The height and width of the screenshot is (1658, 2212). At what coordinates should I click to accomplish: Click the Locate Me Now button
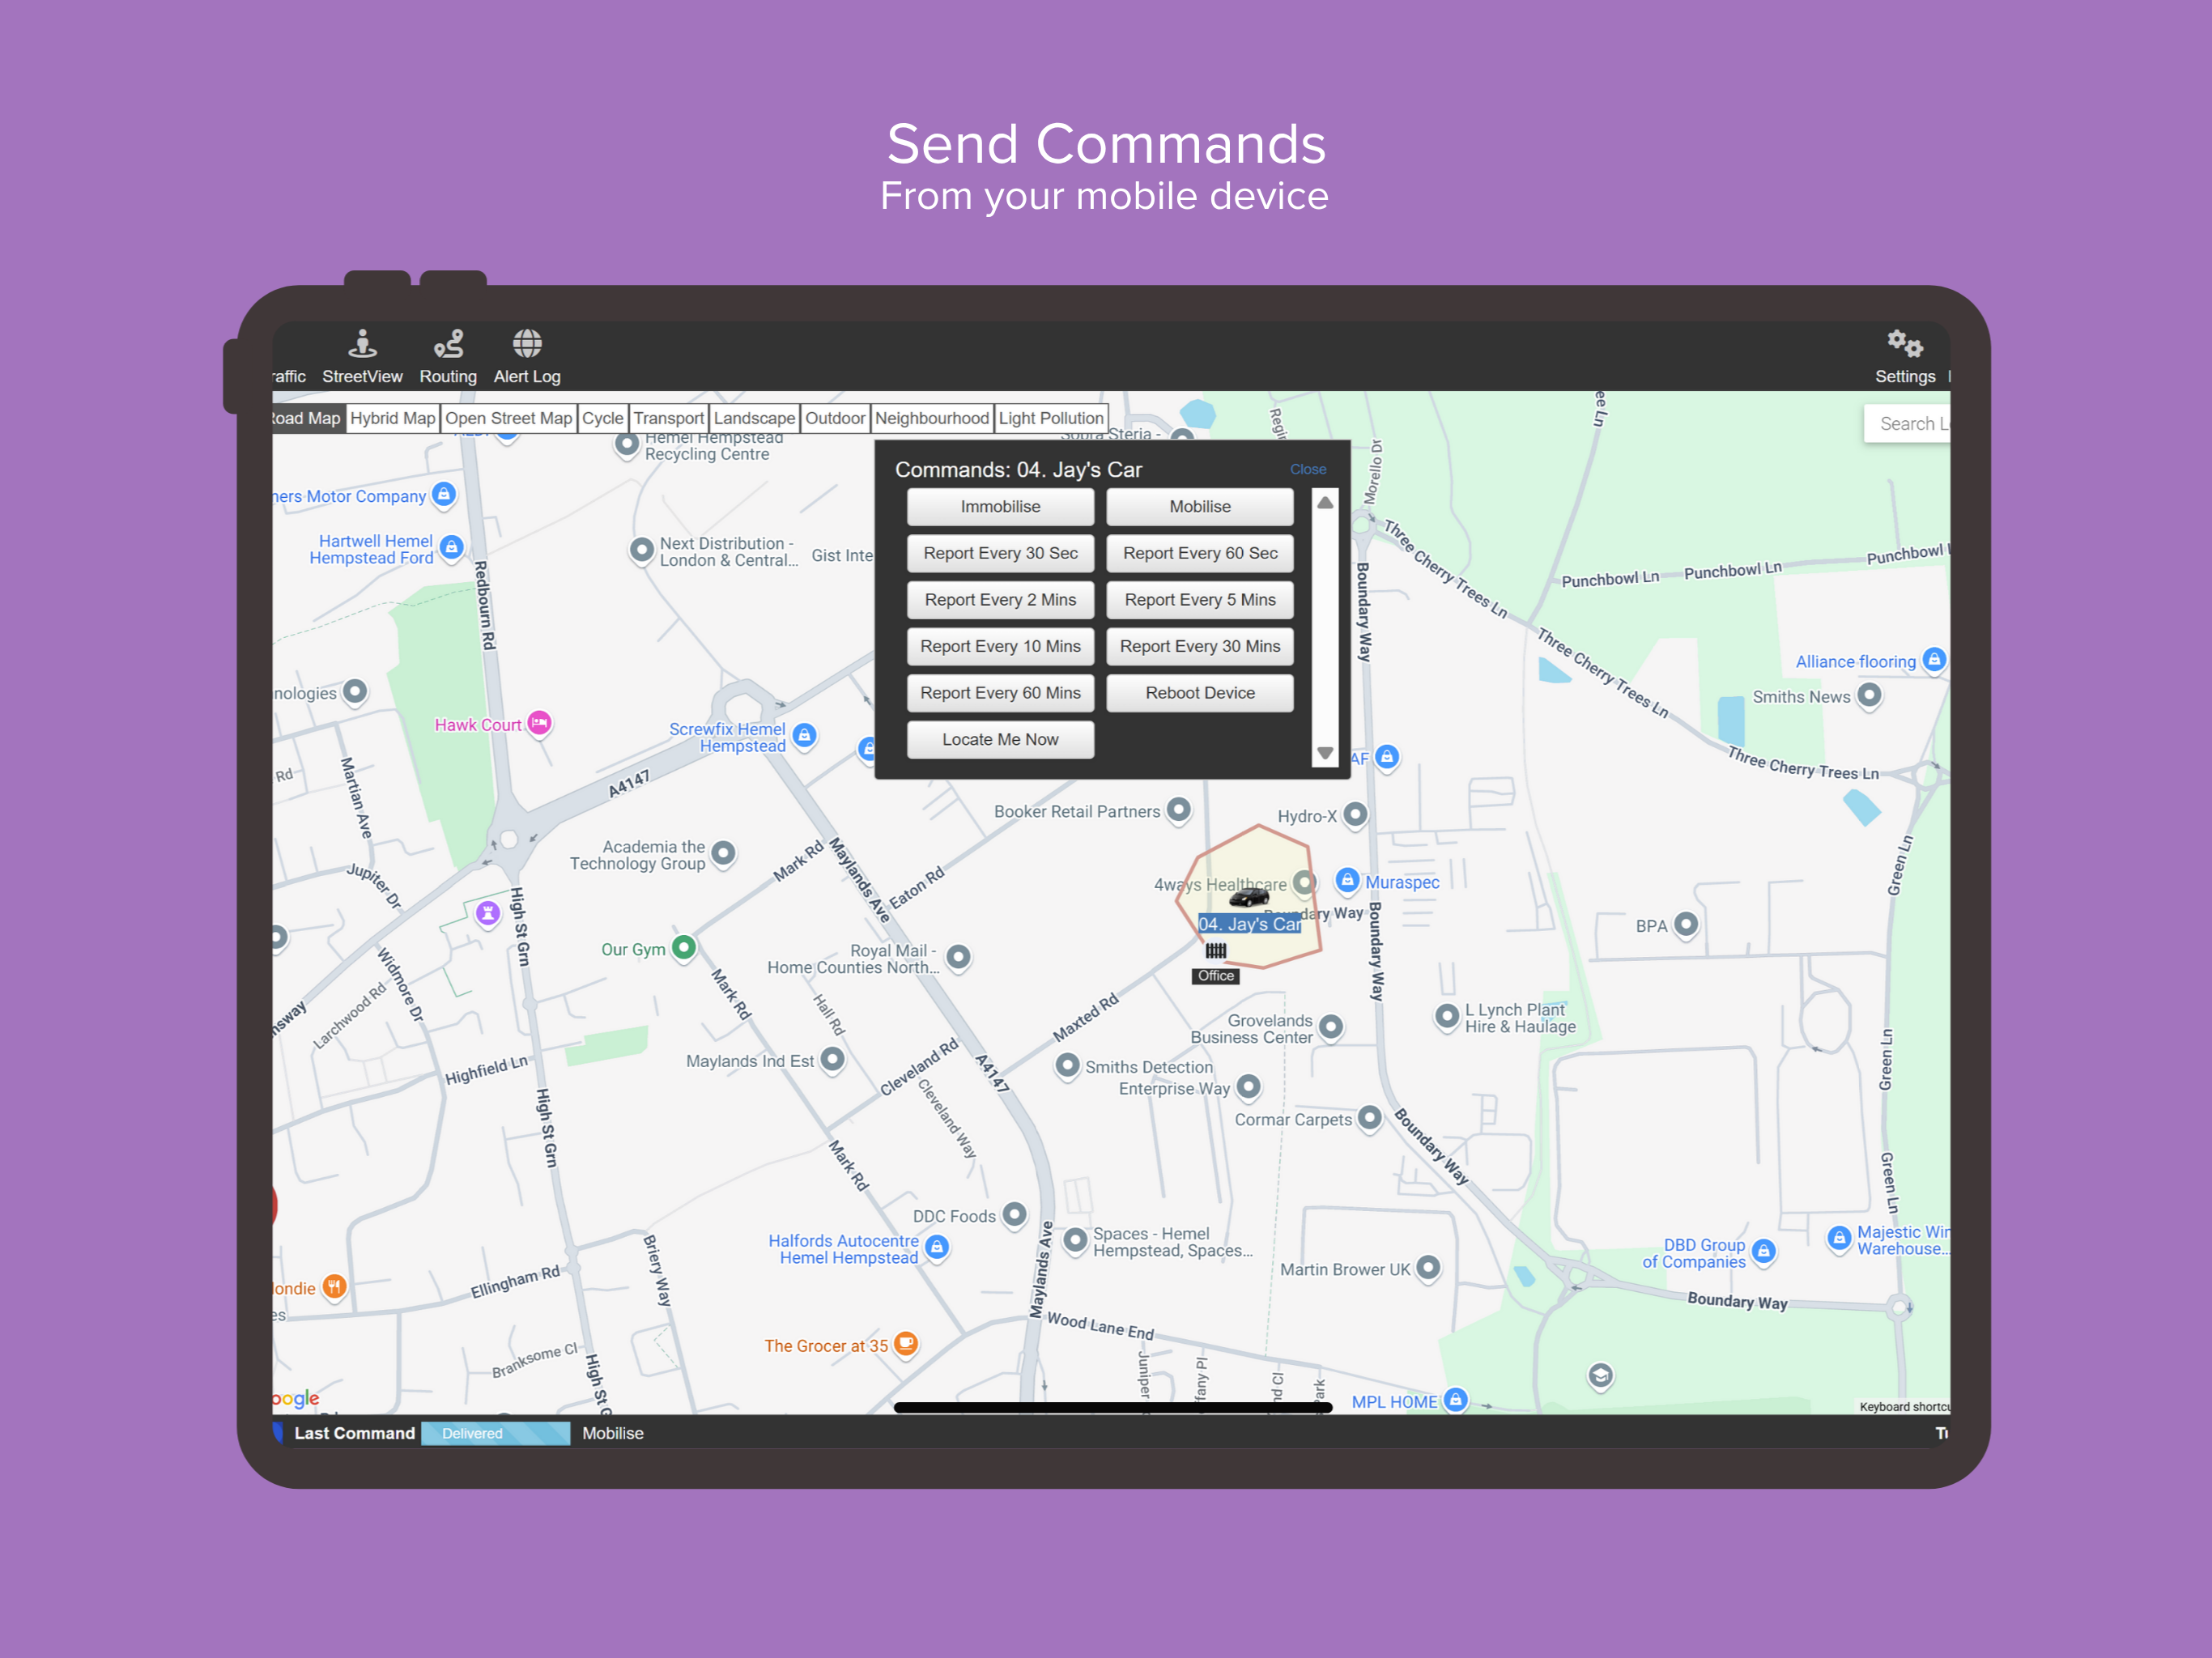(x=1000, y=740)
